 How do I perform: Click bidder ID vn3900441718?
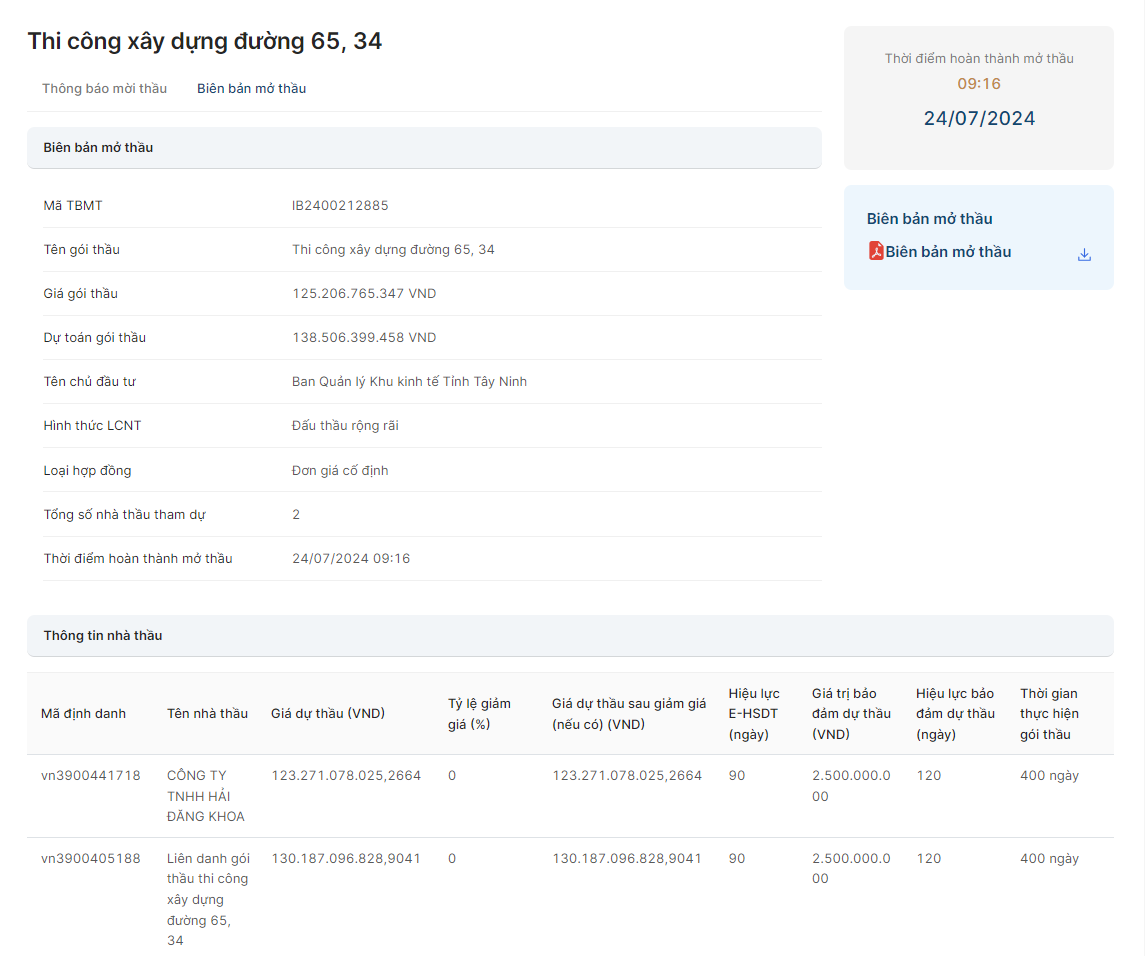(91, 776)
